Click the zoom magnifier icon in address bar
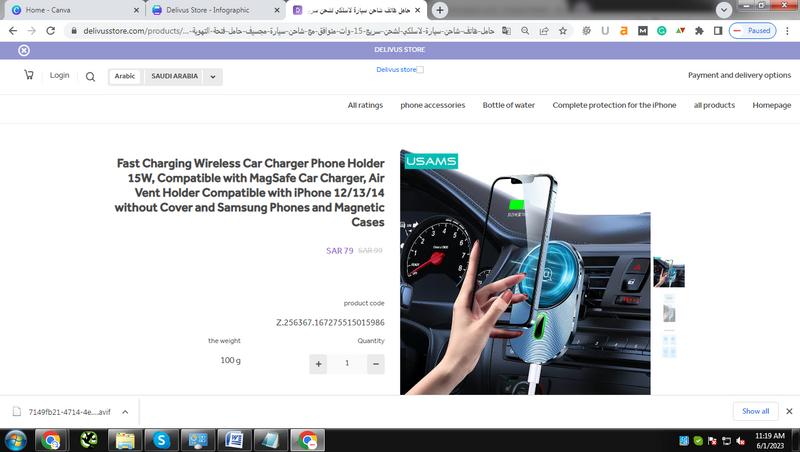The height and width of the screenshot is (452, 800). (525, 31)
